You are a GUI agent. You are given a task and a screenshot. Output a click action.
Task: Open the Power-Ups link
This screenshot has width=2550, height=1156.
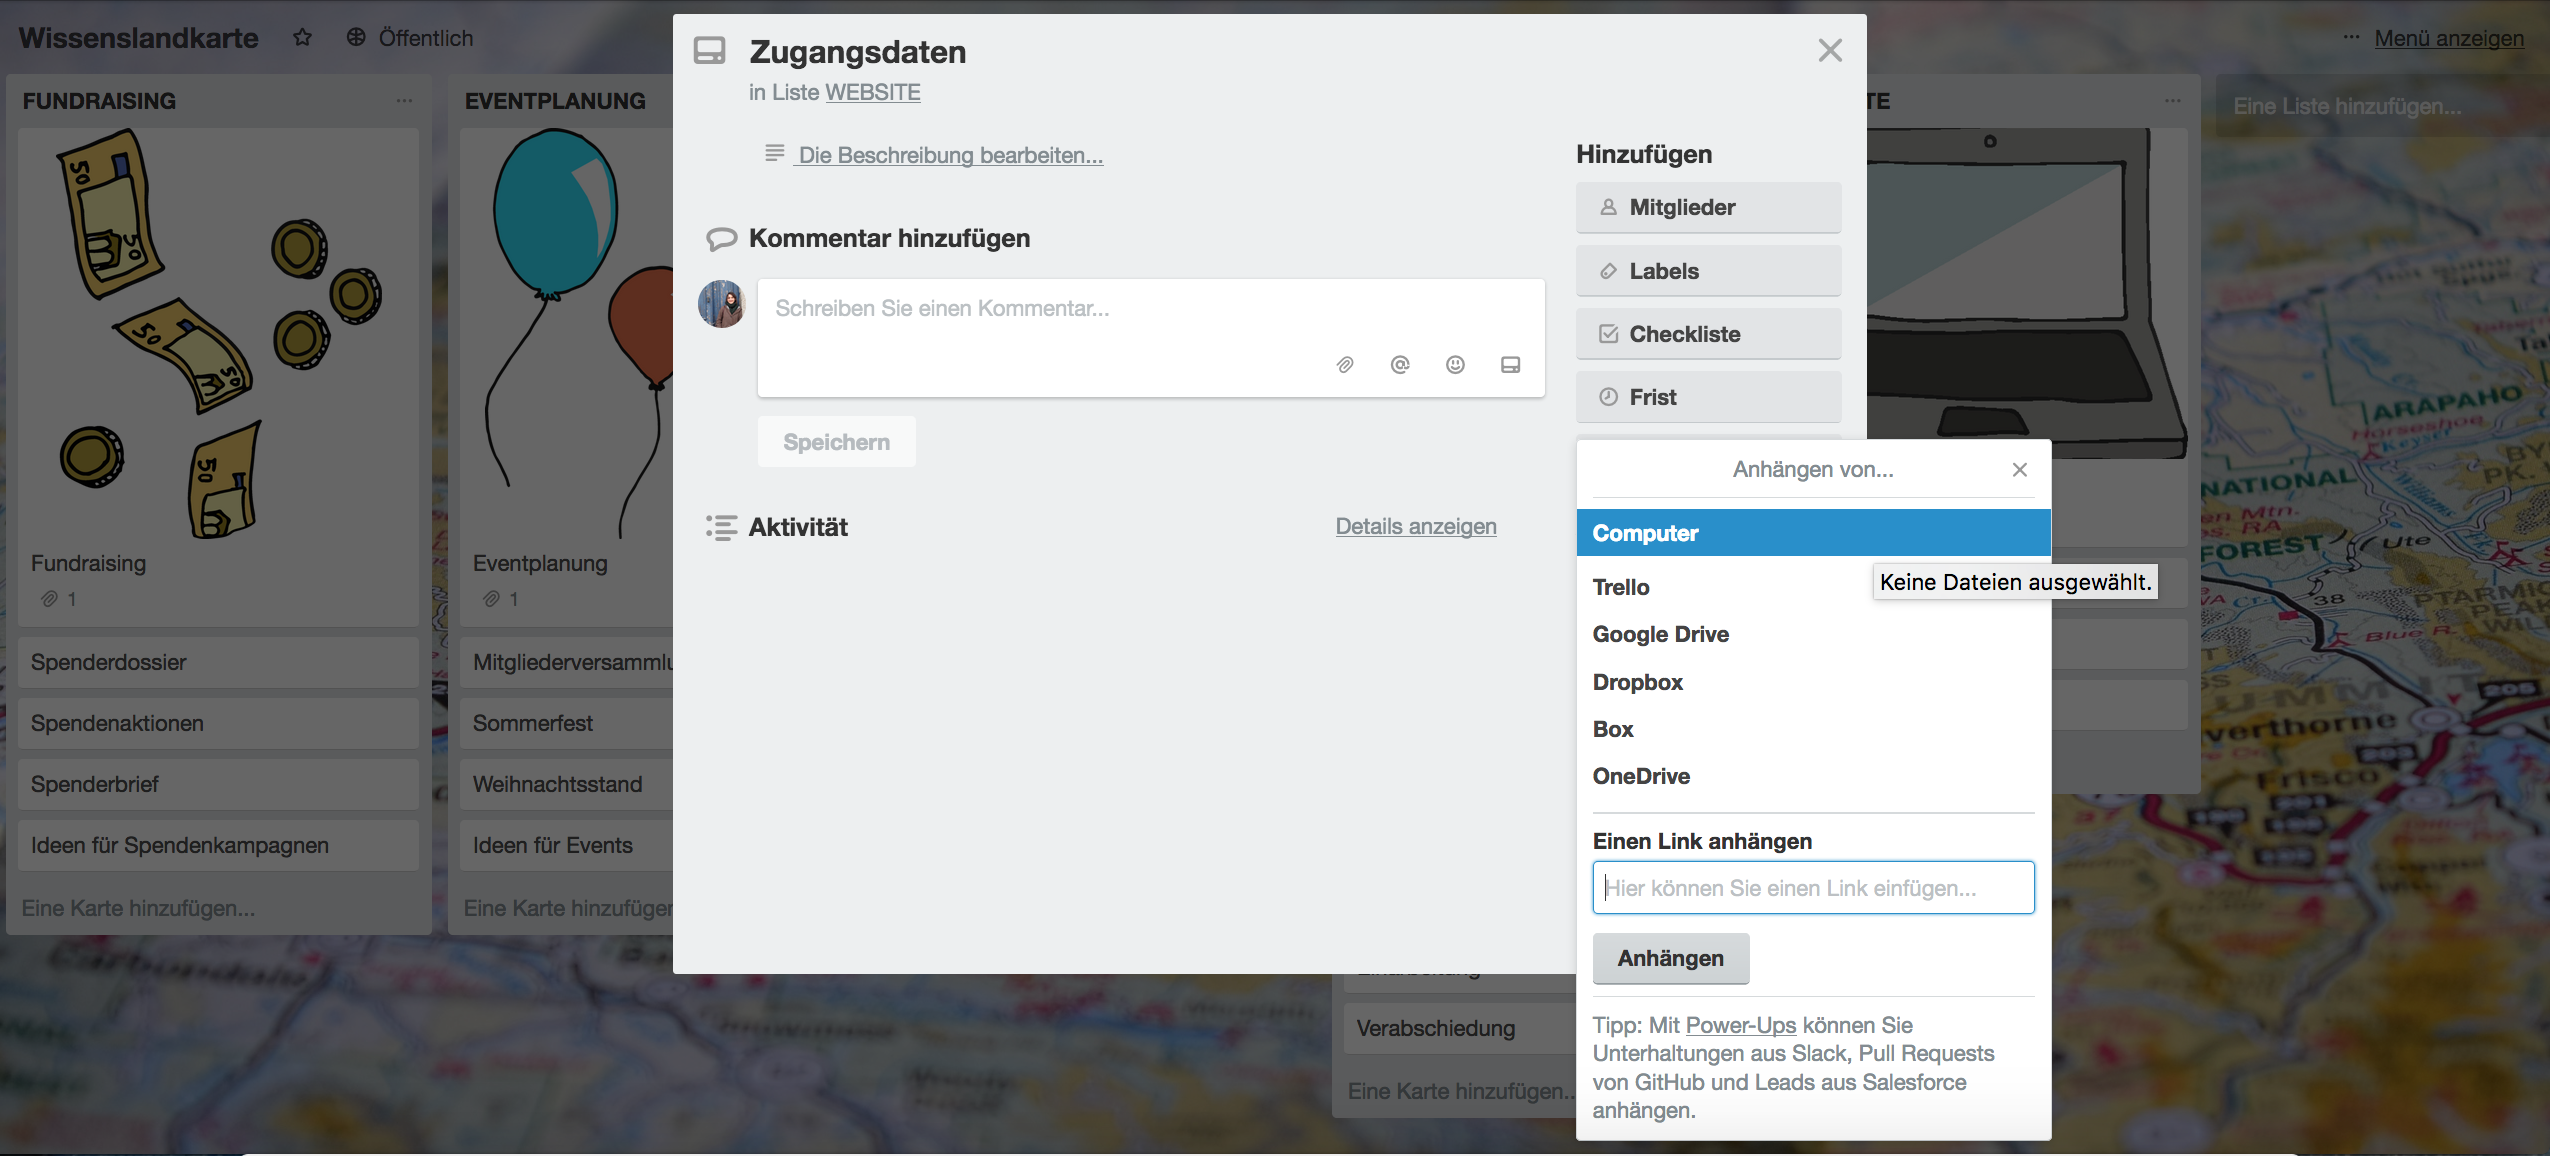[x=1740, y=1025]
